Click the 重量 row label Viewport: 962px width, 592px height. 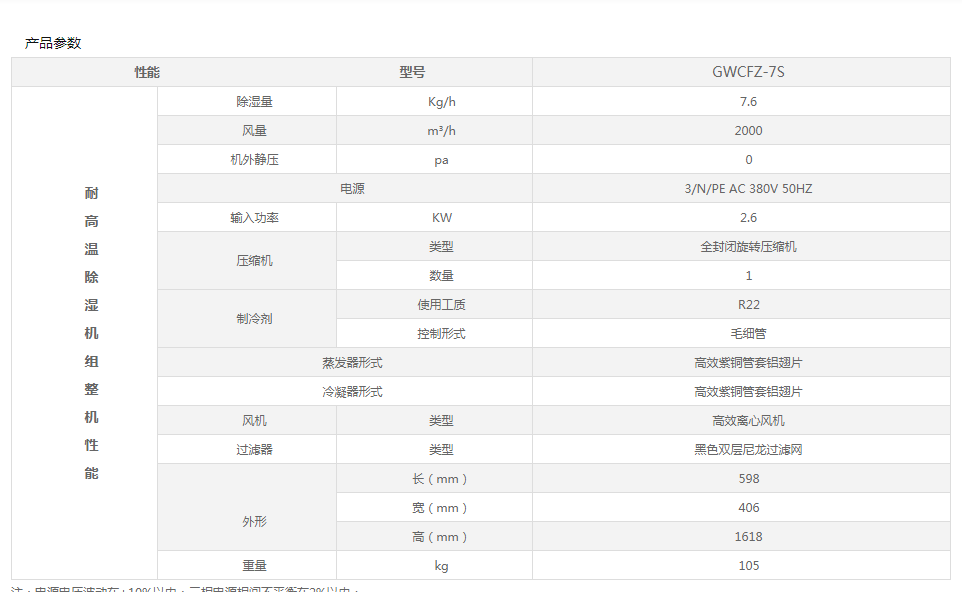(x=254, y=565)
